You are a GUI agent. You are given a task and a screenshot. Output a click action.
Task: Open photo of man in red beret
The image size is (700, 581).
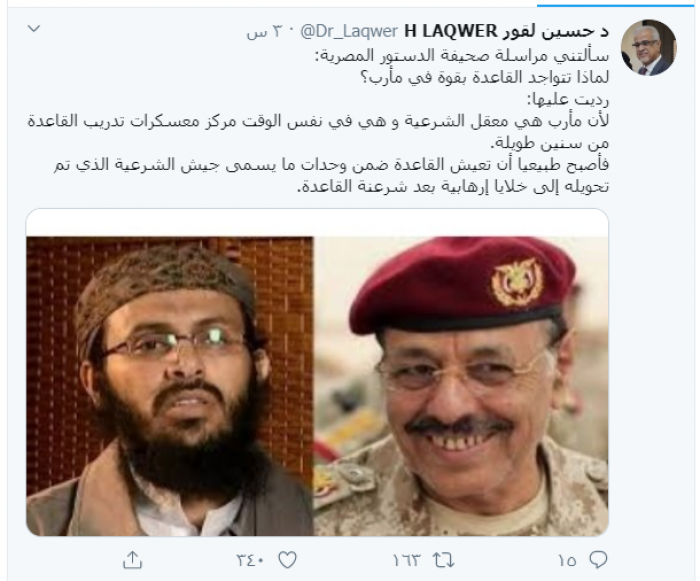[461, 386]
